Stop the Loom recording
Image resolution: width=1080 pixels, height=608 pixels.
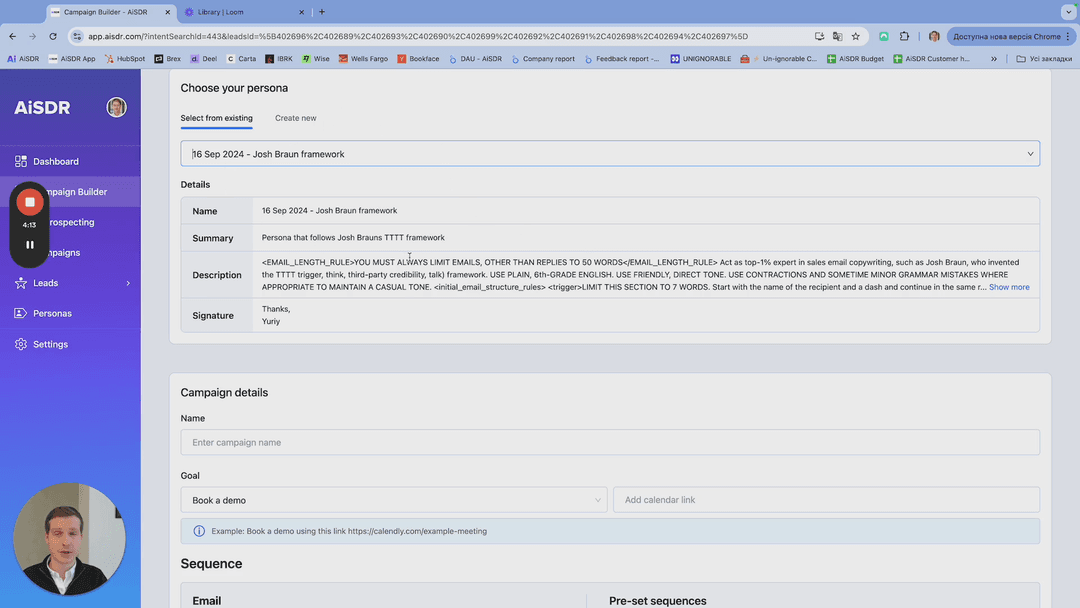pyautogui.click(x=30, y=202)
